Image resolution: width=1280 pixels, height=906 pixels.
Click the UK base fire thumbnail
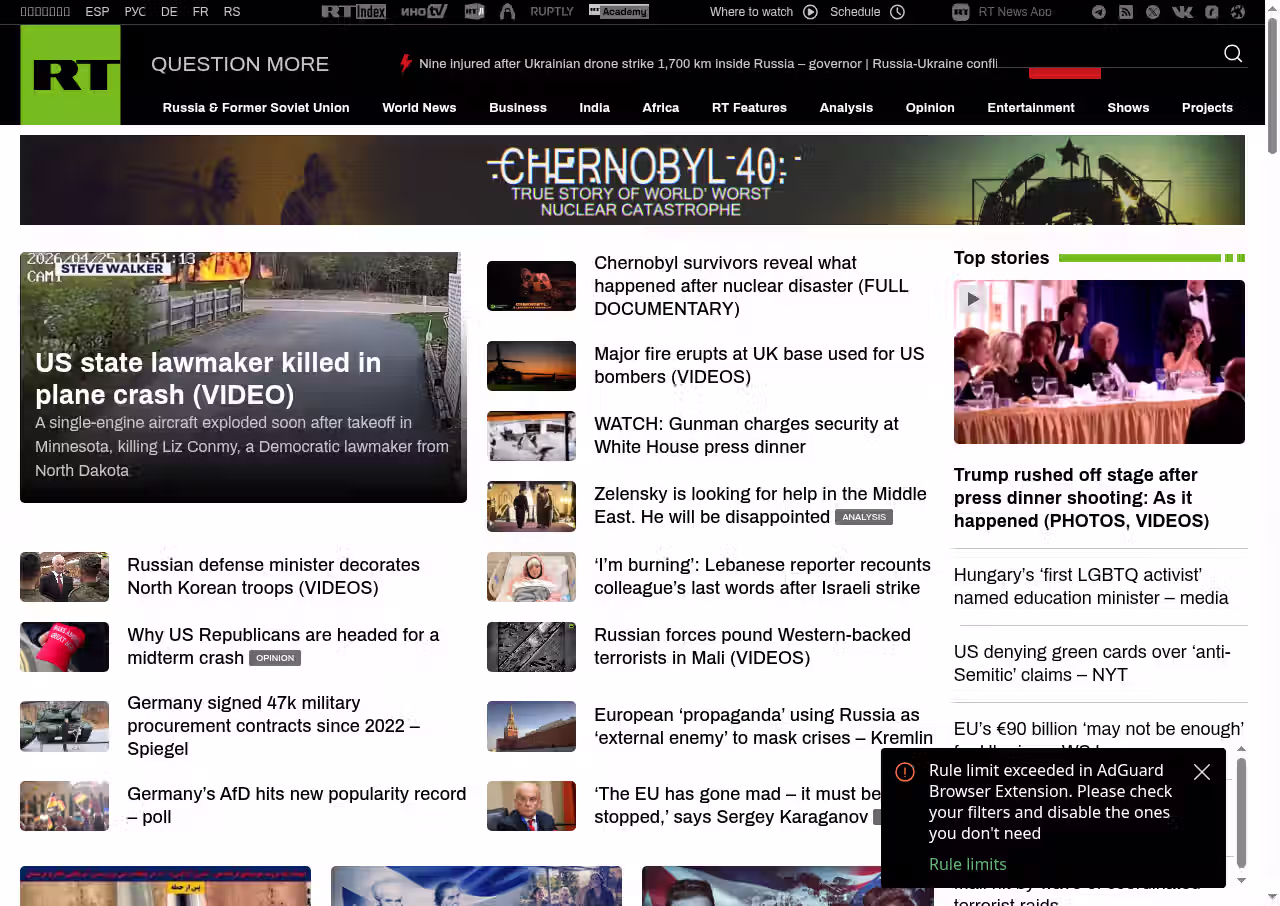point(531,366)
